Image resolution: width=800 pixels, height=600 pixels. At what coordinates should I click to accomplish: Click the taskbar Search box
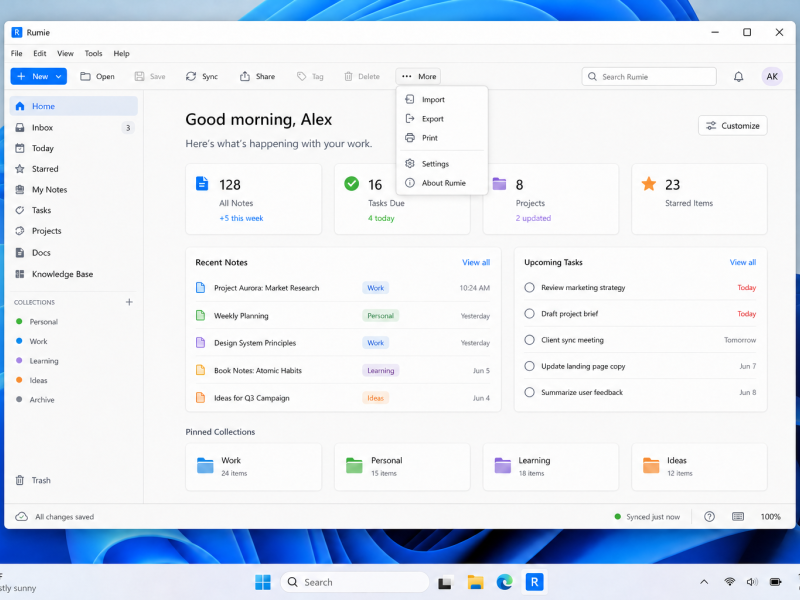coord(355,582)
